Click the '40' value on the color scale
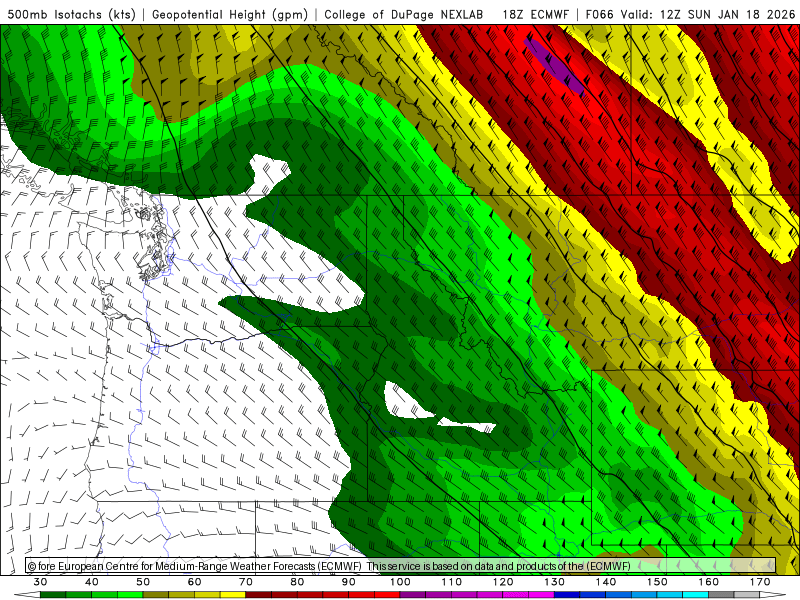 click(92, 582)
